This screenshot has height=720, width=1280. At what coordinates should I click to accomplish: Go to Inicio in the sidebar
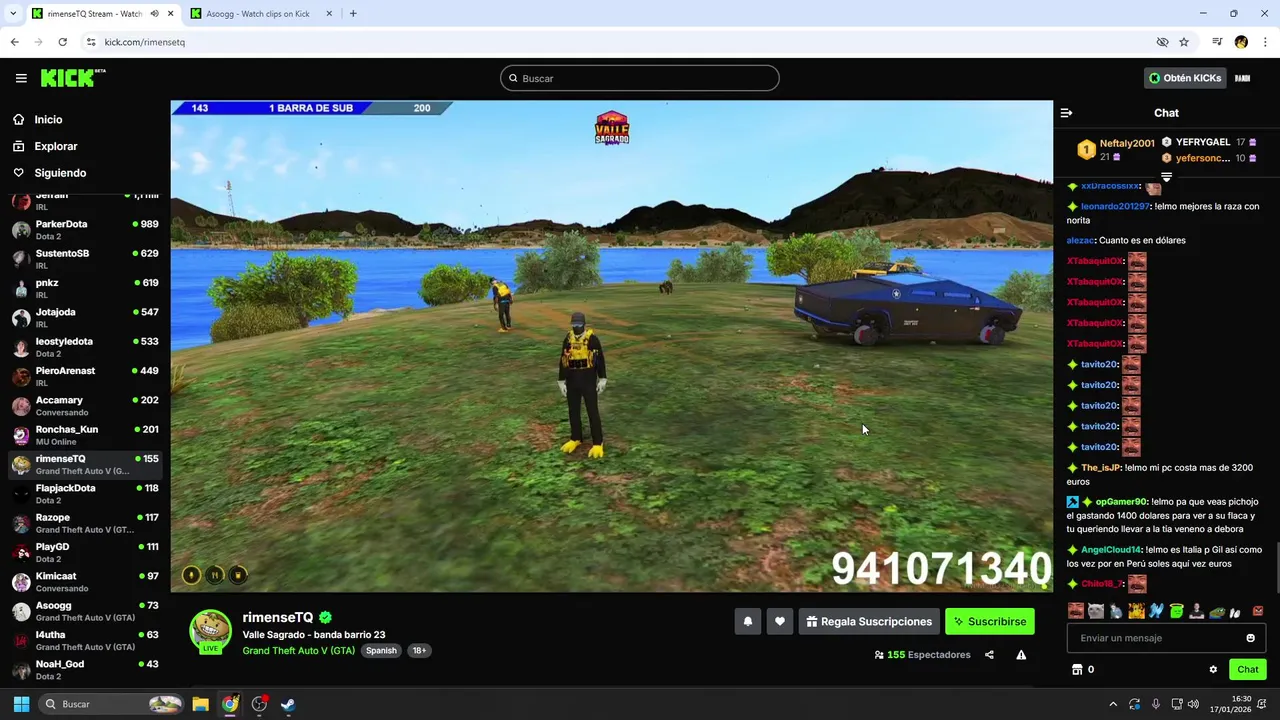48,119
